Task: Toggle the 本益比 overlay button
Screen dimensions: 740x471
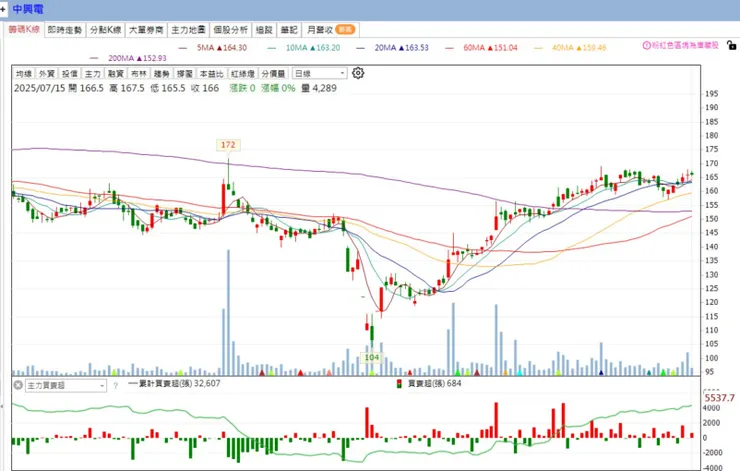Action: pyautogui.click(x=211, y=74)
